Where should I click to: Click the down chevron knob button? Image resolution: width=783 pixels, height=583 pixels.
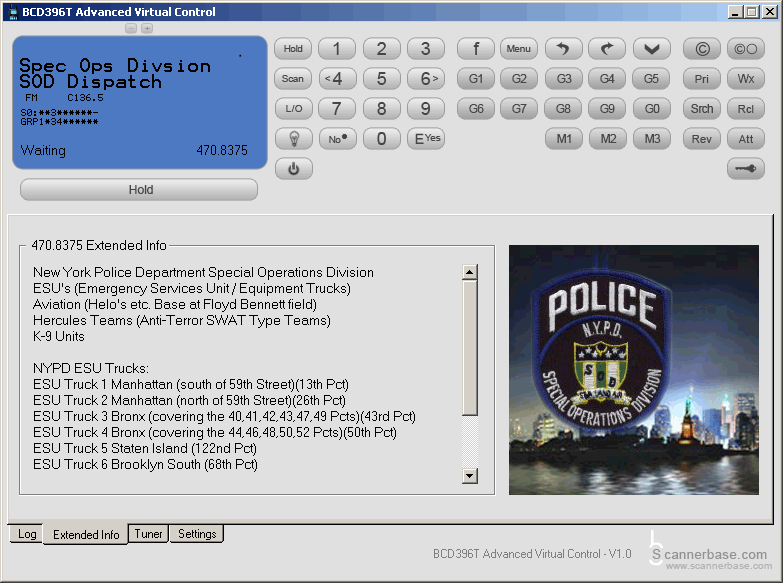[x=652, y=48]
